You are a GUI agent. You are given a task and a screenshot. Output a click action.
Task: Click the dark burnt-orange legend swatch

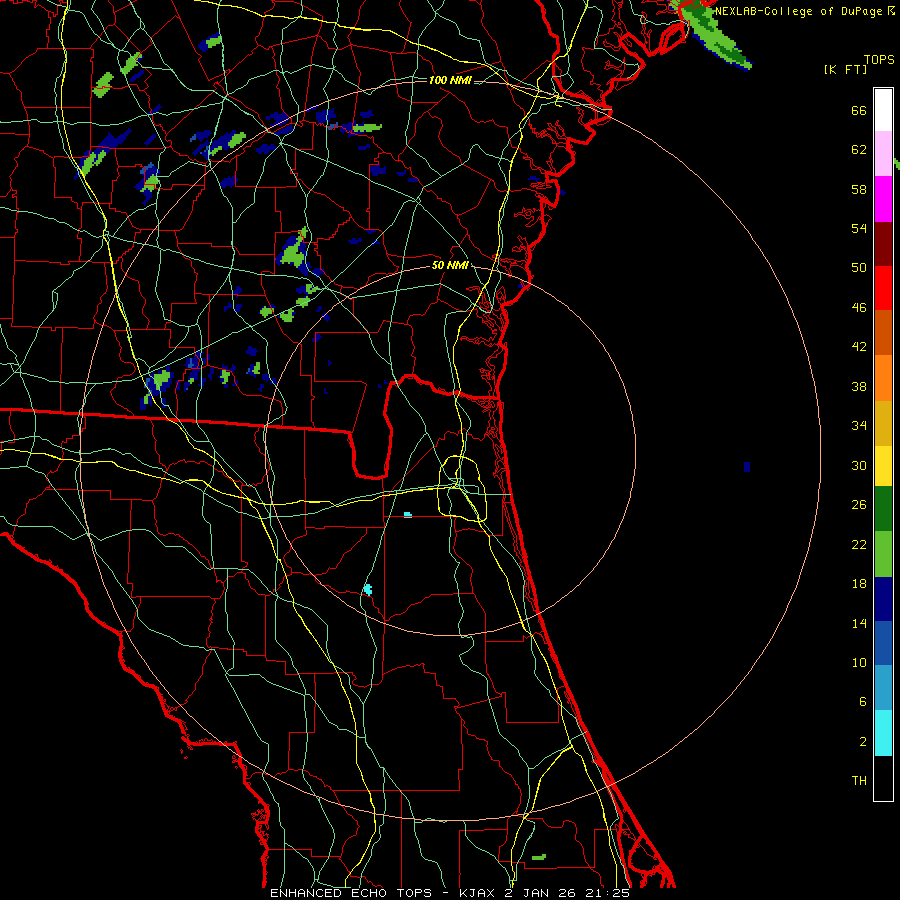pyautogui.click(x=883, y=333)
